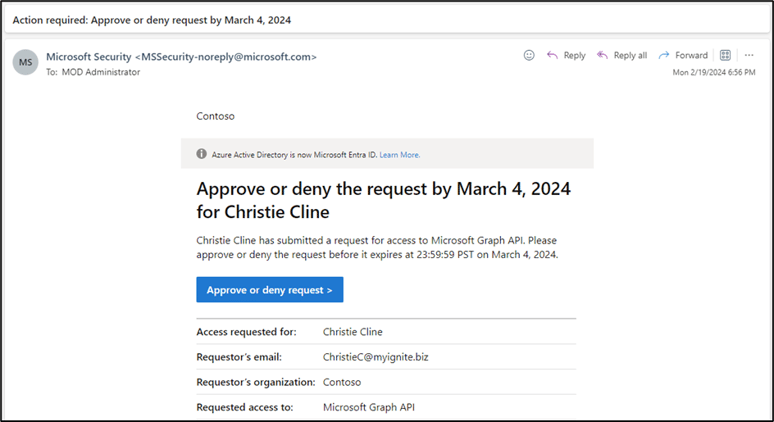Viewport: 774px width, 422px height.
Task: Click the Requested access to label
Action: tap(245, 407)
